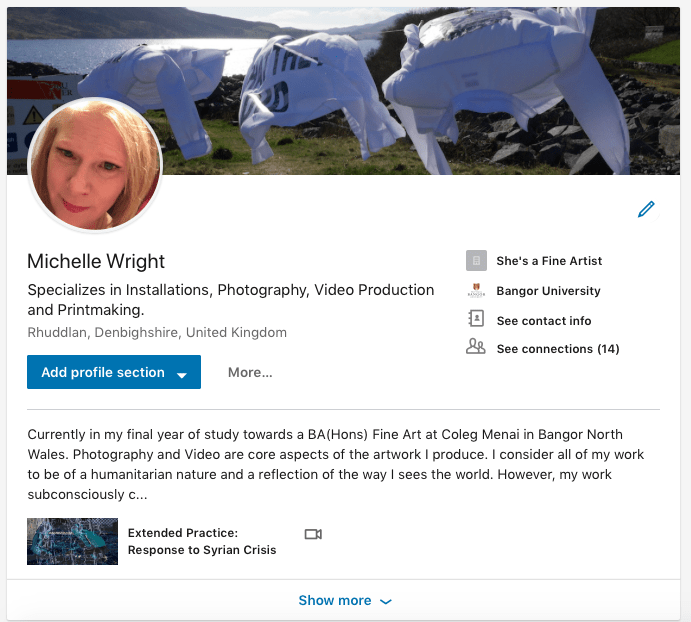
Task: View See connections (14)
Action: coord(558,349)
